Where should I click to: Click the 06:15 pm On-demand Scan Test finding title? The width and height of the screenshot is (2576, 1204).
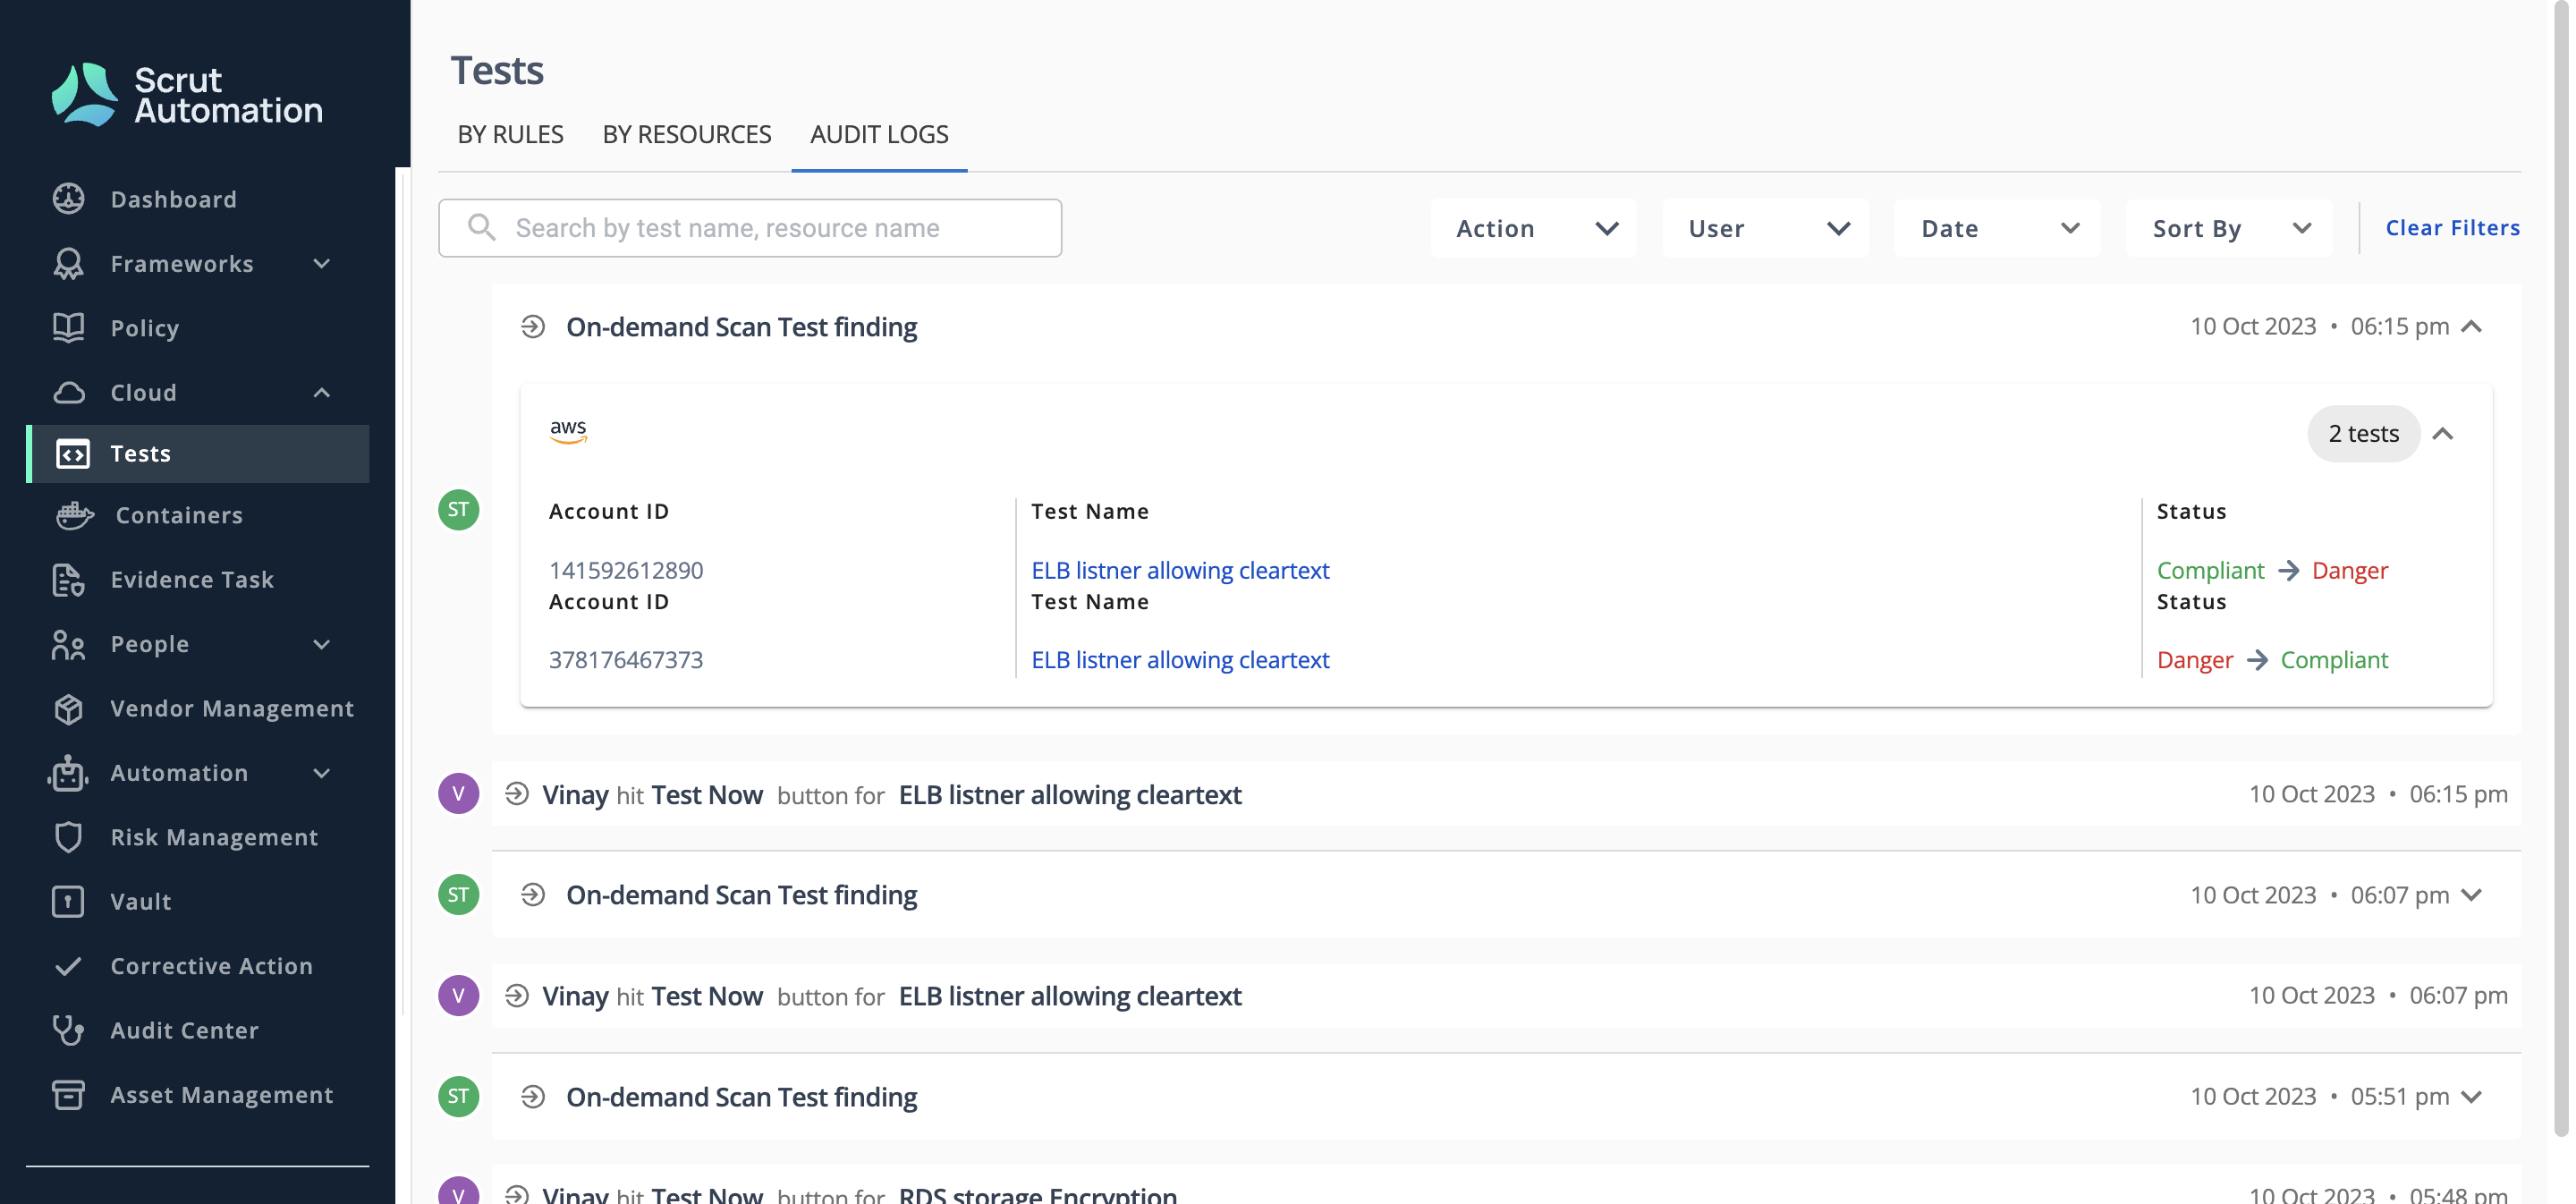click(741, 327)
